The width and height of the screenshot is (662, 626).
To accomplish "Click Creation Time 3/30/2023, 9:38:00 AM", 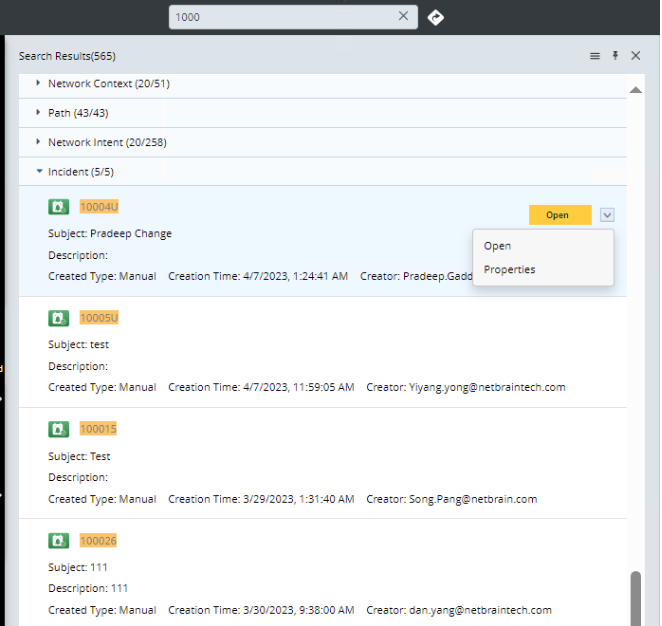I will click(x=261, y=610).
